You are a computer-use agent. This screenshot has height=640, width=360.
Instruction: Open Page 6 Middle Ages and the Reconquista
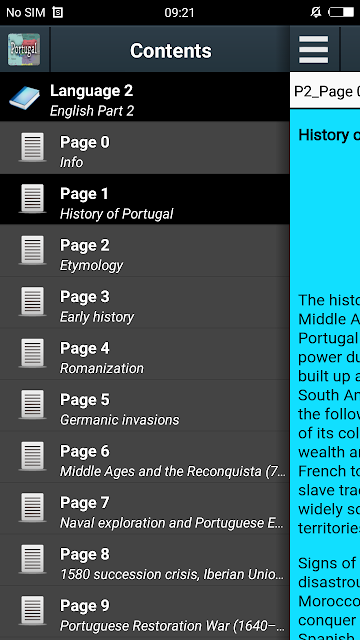145,457
